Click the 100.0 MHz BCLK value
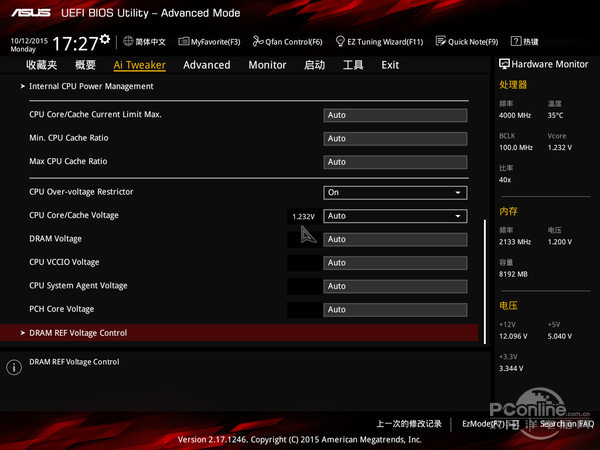Viewport: 600px width, 450px height. (516, 147)
